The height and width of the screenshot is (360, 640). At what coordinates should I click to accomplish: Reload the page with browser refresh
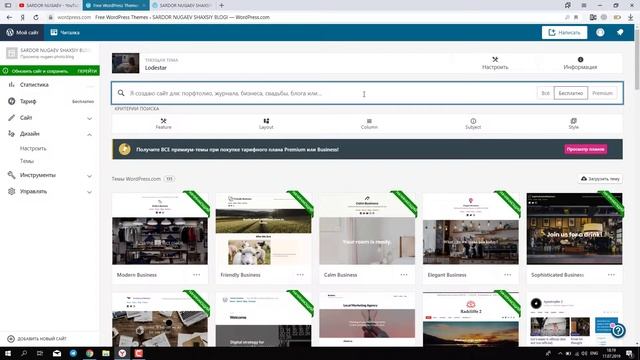click(36, 17)
